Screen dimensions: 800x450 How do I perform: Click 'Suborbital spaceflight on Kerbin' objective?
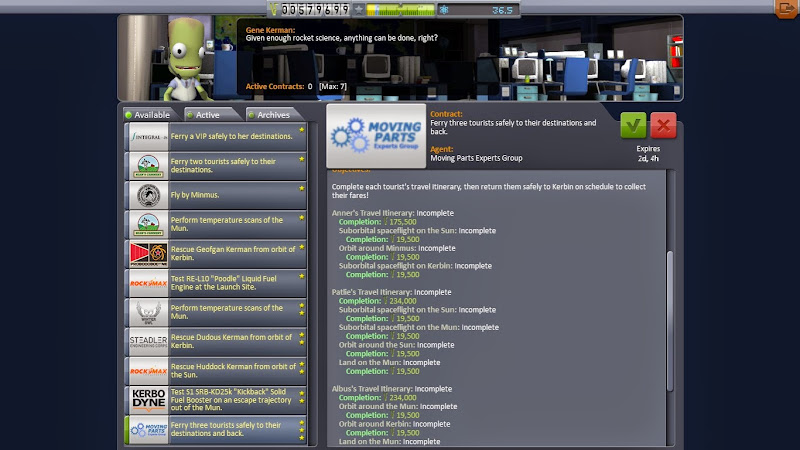(x=415, y=266)
